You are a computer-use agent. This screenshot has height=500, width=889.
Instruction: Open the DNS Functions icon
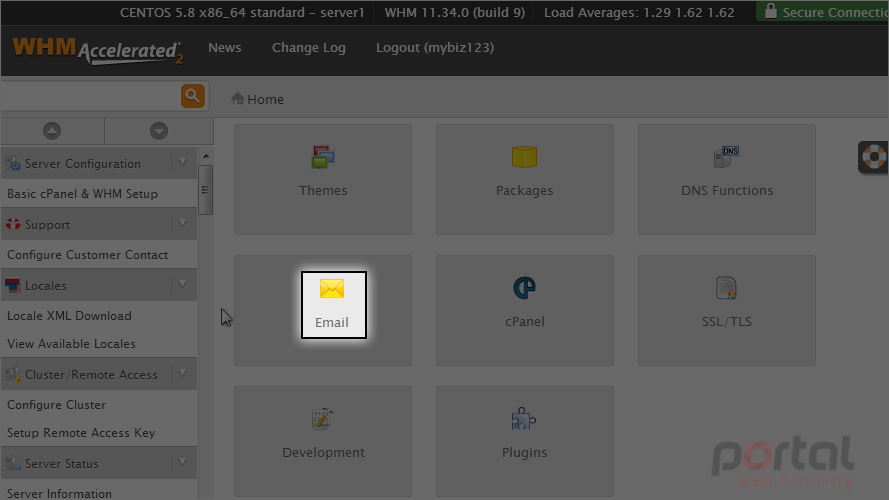click(726, 157)
